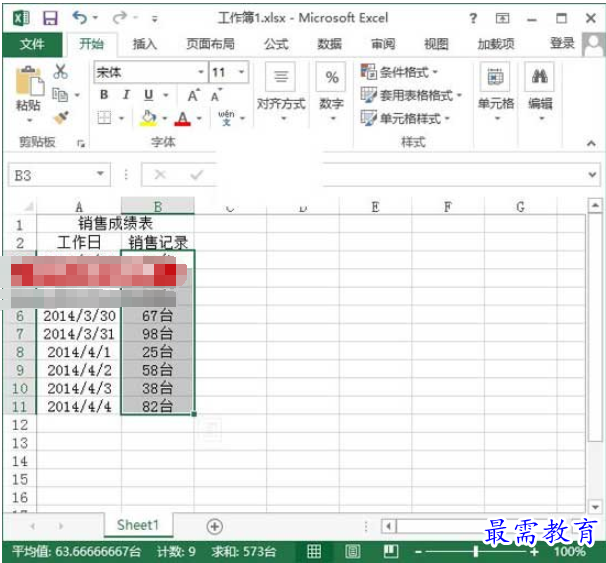Expand underline style dropdown arrow

click(166, 95)
